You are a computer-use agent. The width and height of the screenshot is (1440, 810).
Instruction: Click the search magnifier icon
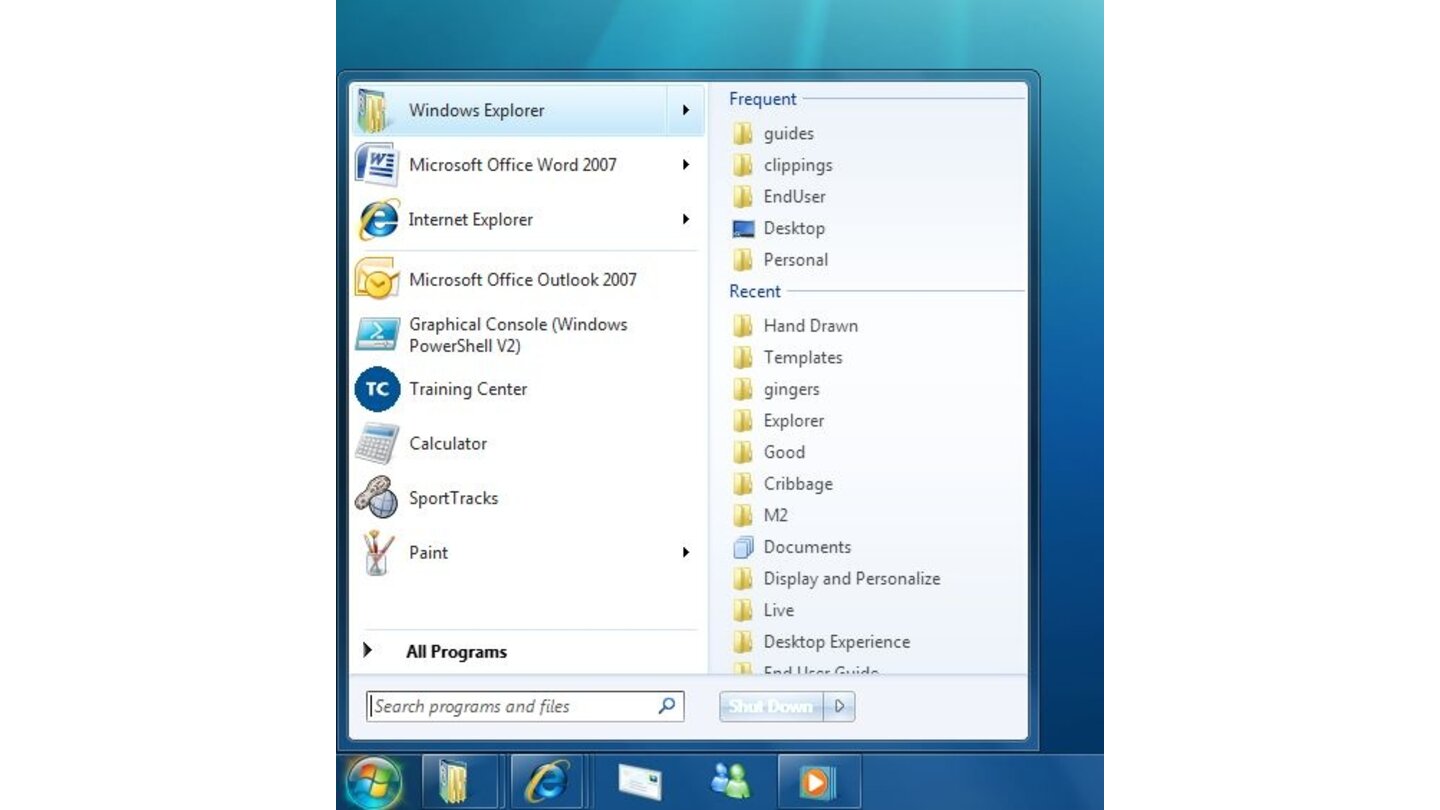click(x=667, y=706)
